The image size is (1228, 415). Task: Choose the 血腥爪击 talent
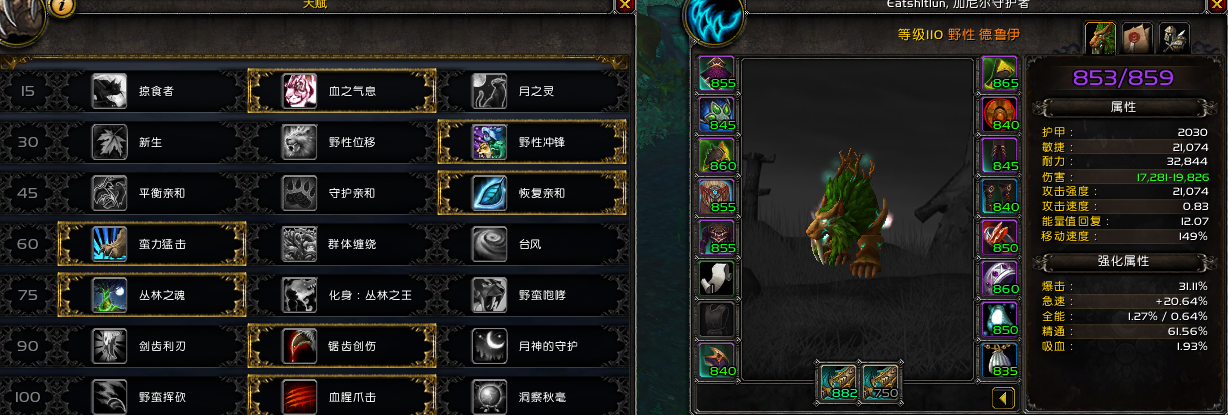tap(341, 396)
